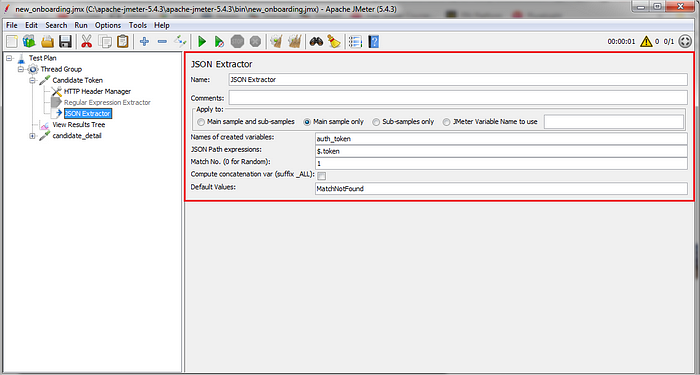Open the Function Helper dialog icon

355,42
